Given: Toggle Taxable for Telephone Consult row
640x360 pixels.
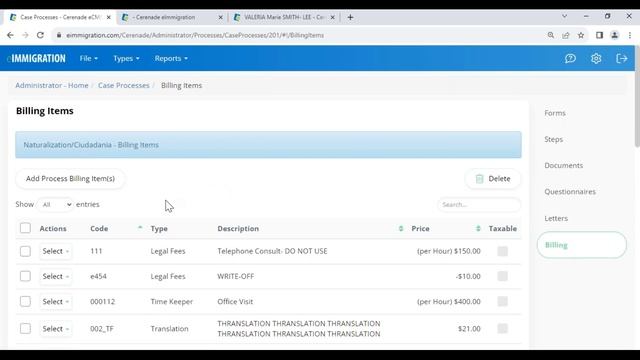Looking at the screenshot, I should [x=502, y=251].
